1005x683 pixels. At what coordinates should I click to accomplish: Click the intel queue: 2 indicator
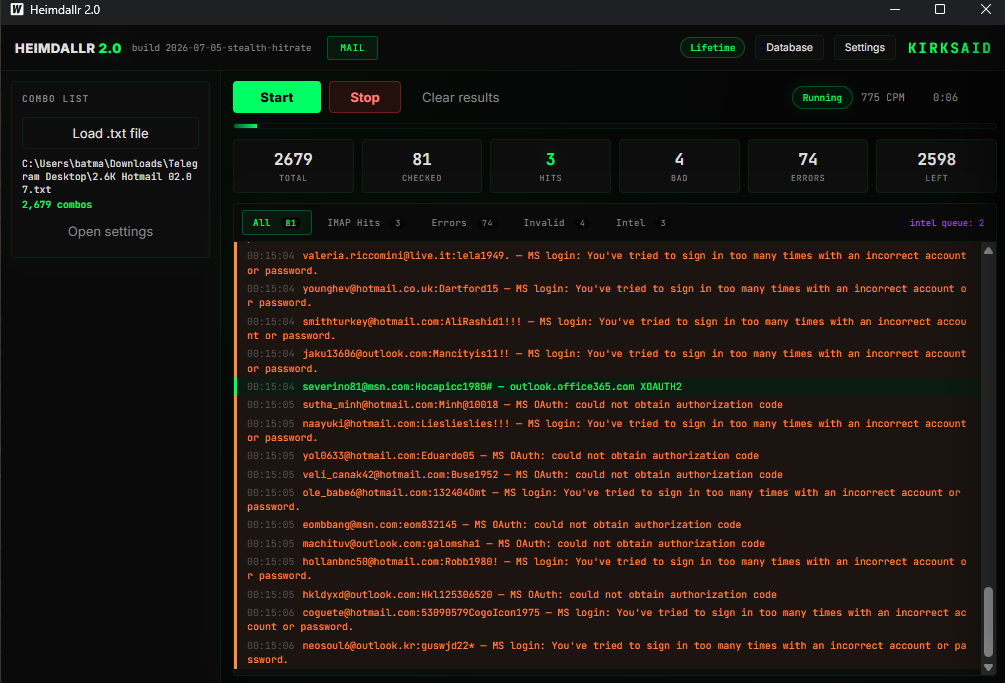[947, 223]
